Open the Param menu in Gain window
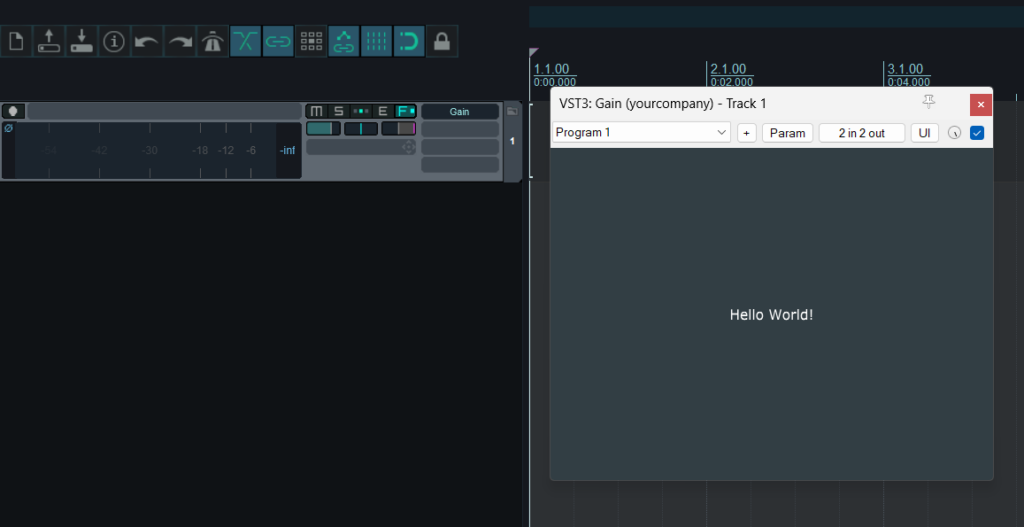The width and height of the screenshot is (1024, 527). point(788,133)
